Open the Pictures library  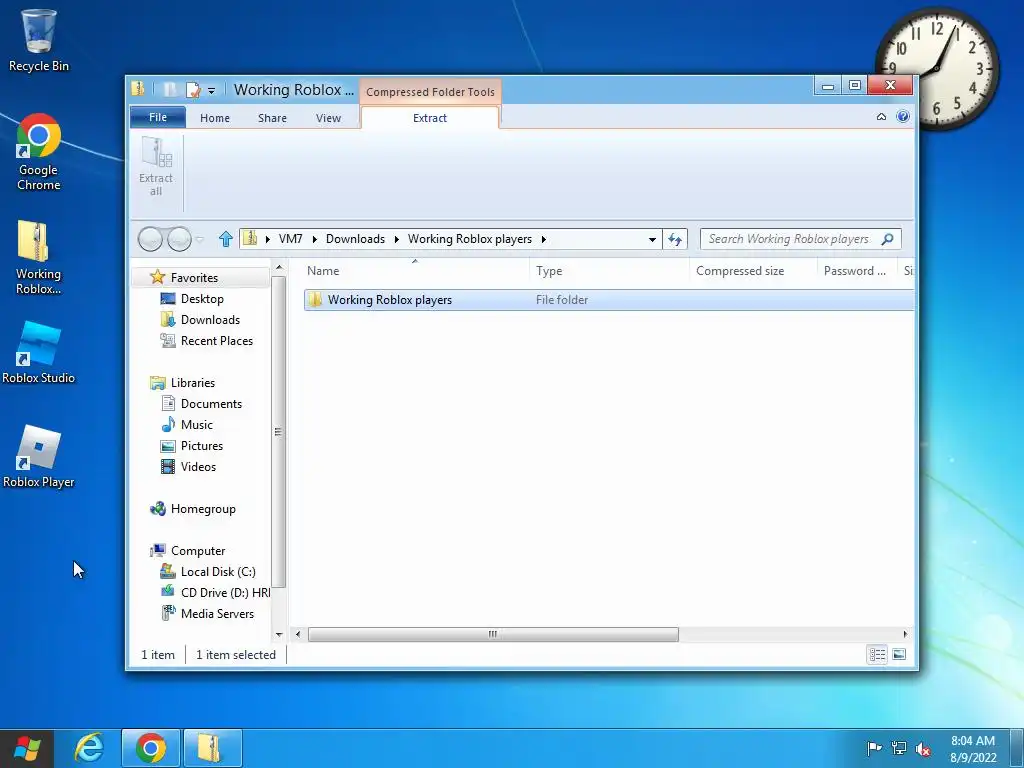[192, 446]
